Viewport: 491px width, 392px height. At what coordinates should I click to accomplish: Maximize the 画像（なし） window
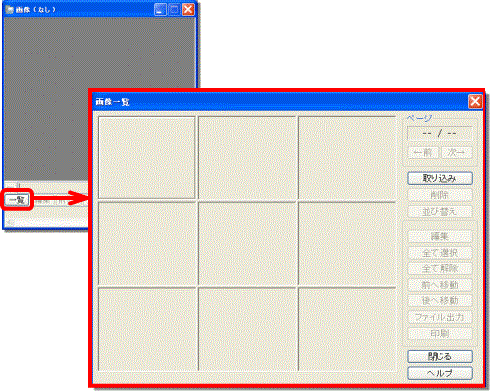point(174,9)
